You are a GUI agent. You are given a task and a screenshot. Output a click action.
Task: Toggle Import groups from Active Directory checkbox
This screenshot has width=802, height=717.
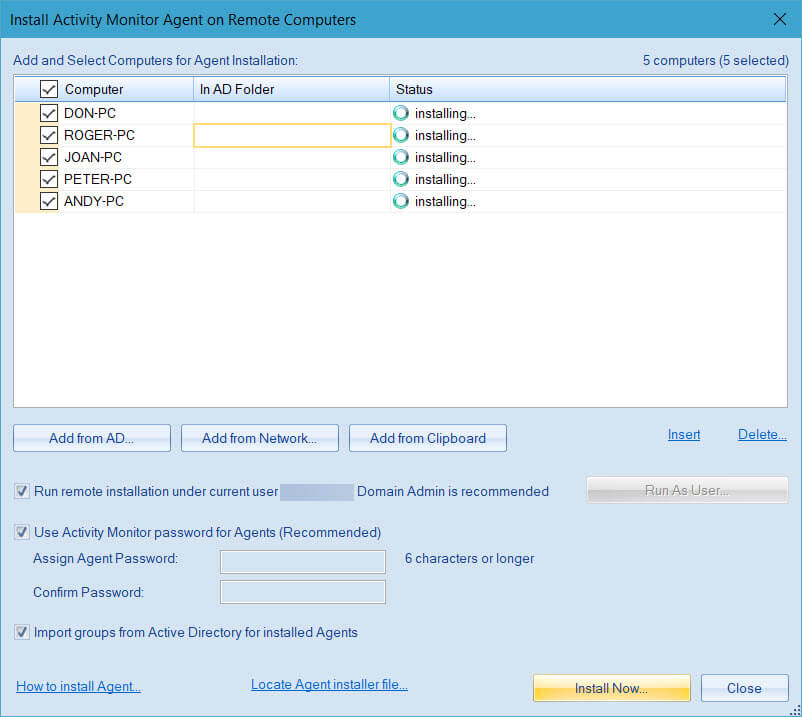coord(22,633)
